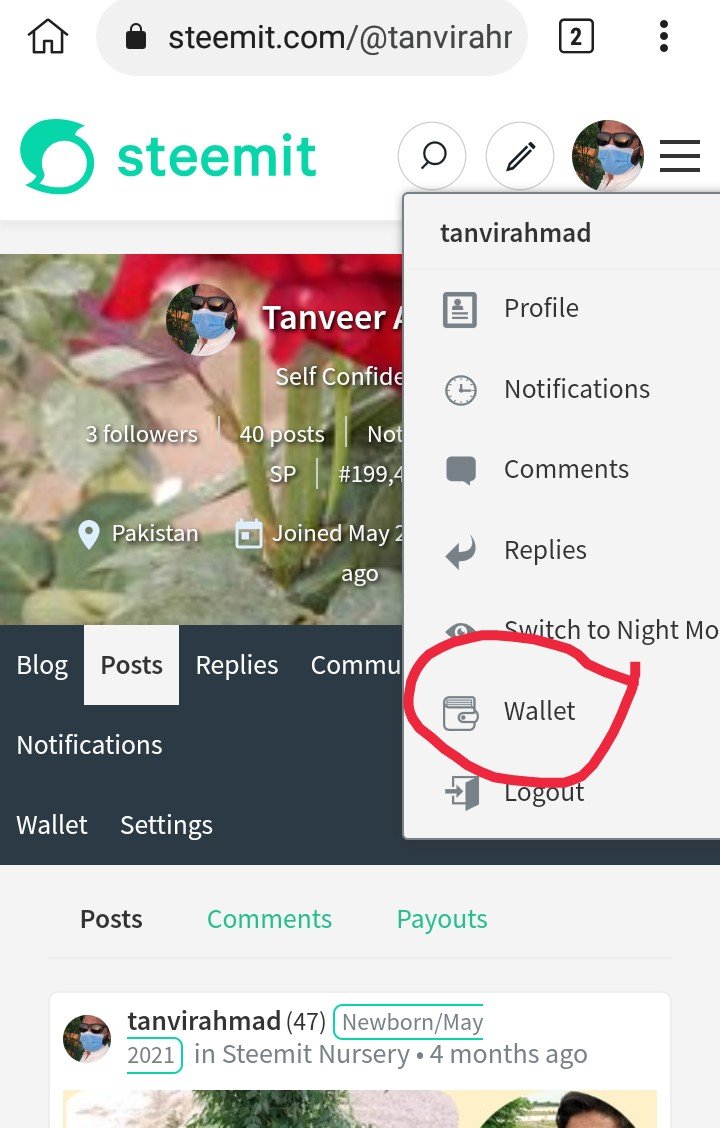Viewport: 720px width, 1128px height.
Task: Open the pencil compose post icon
Action: (x=520, y=155)
